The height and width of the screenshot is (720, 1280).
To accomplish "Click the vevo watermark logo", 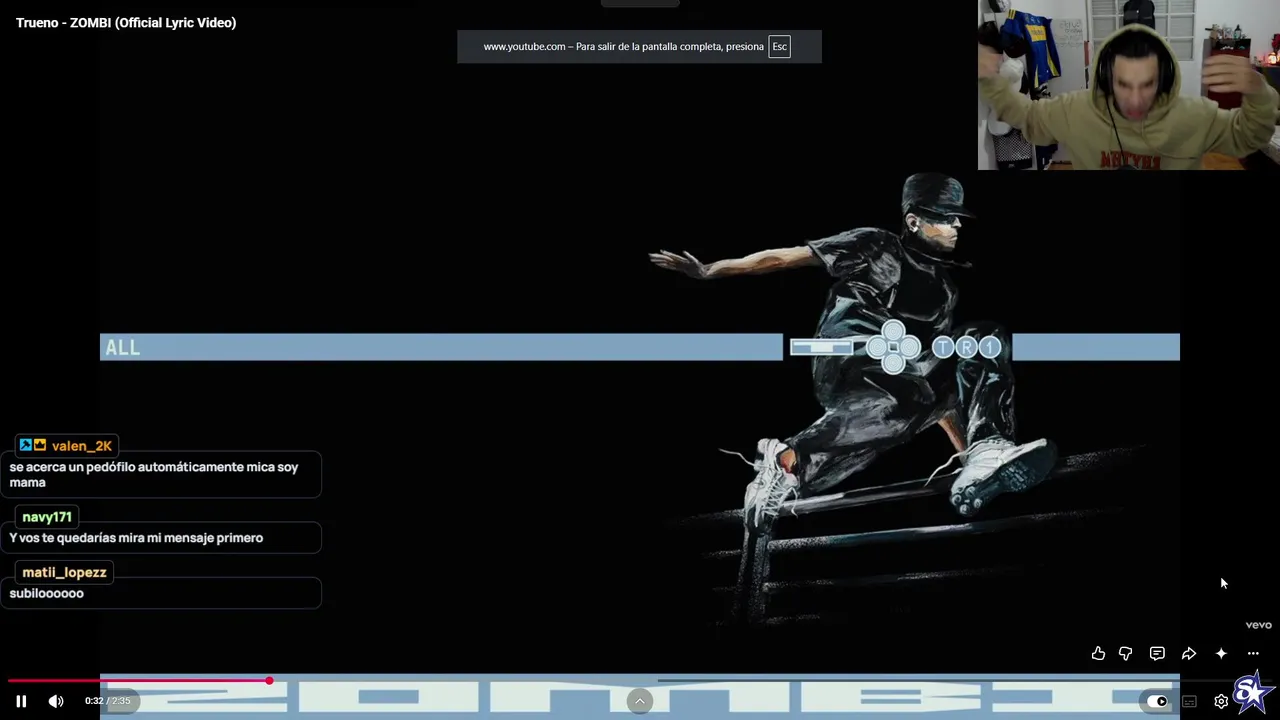I will click(x=1258, y=625).
